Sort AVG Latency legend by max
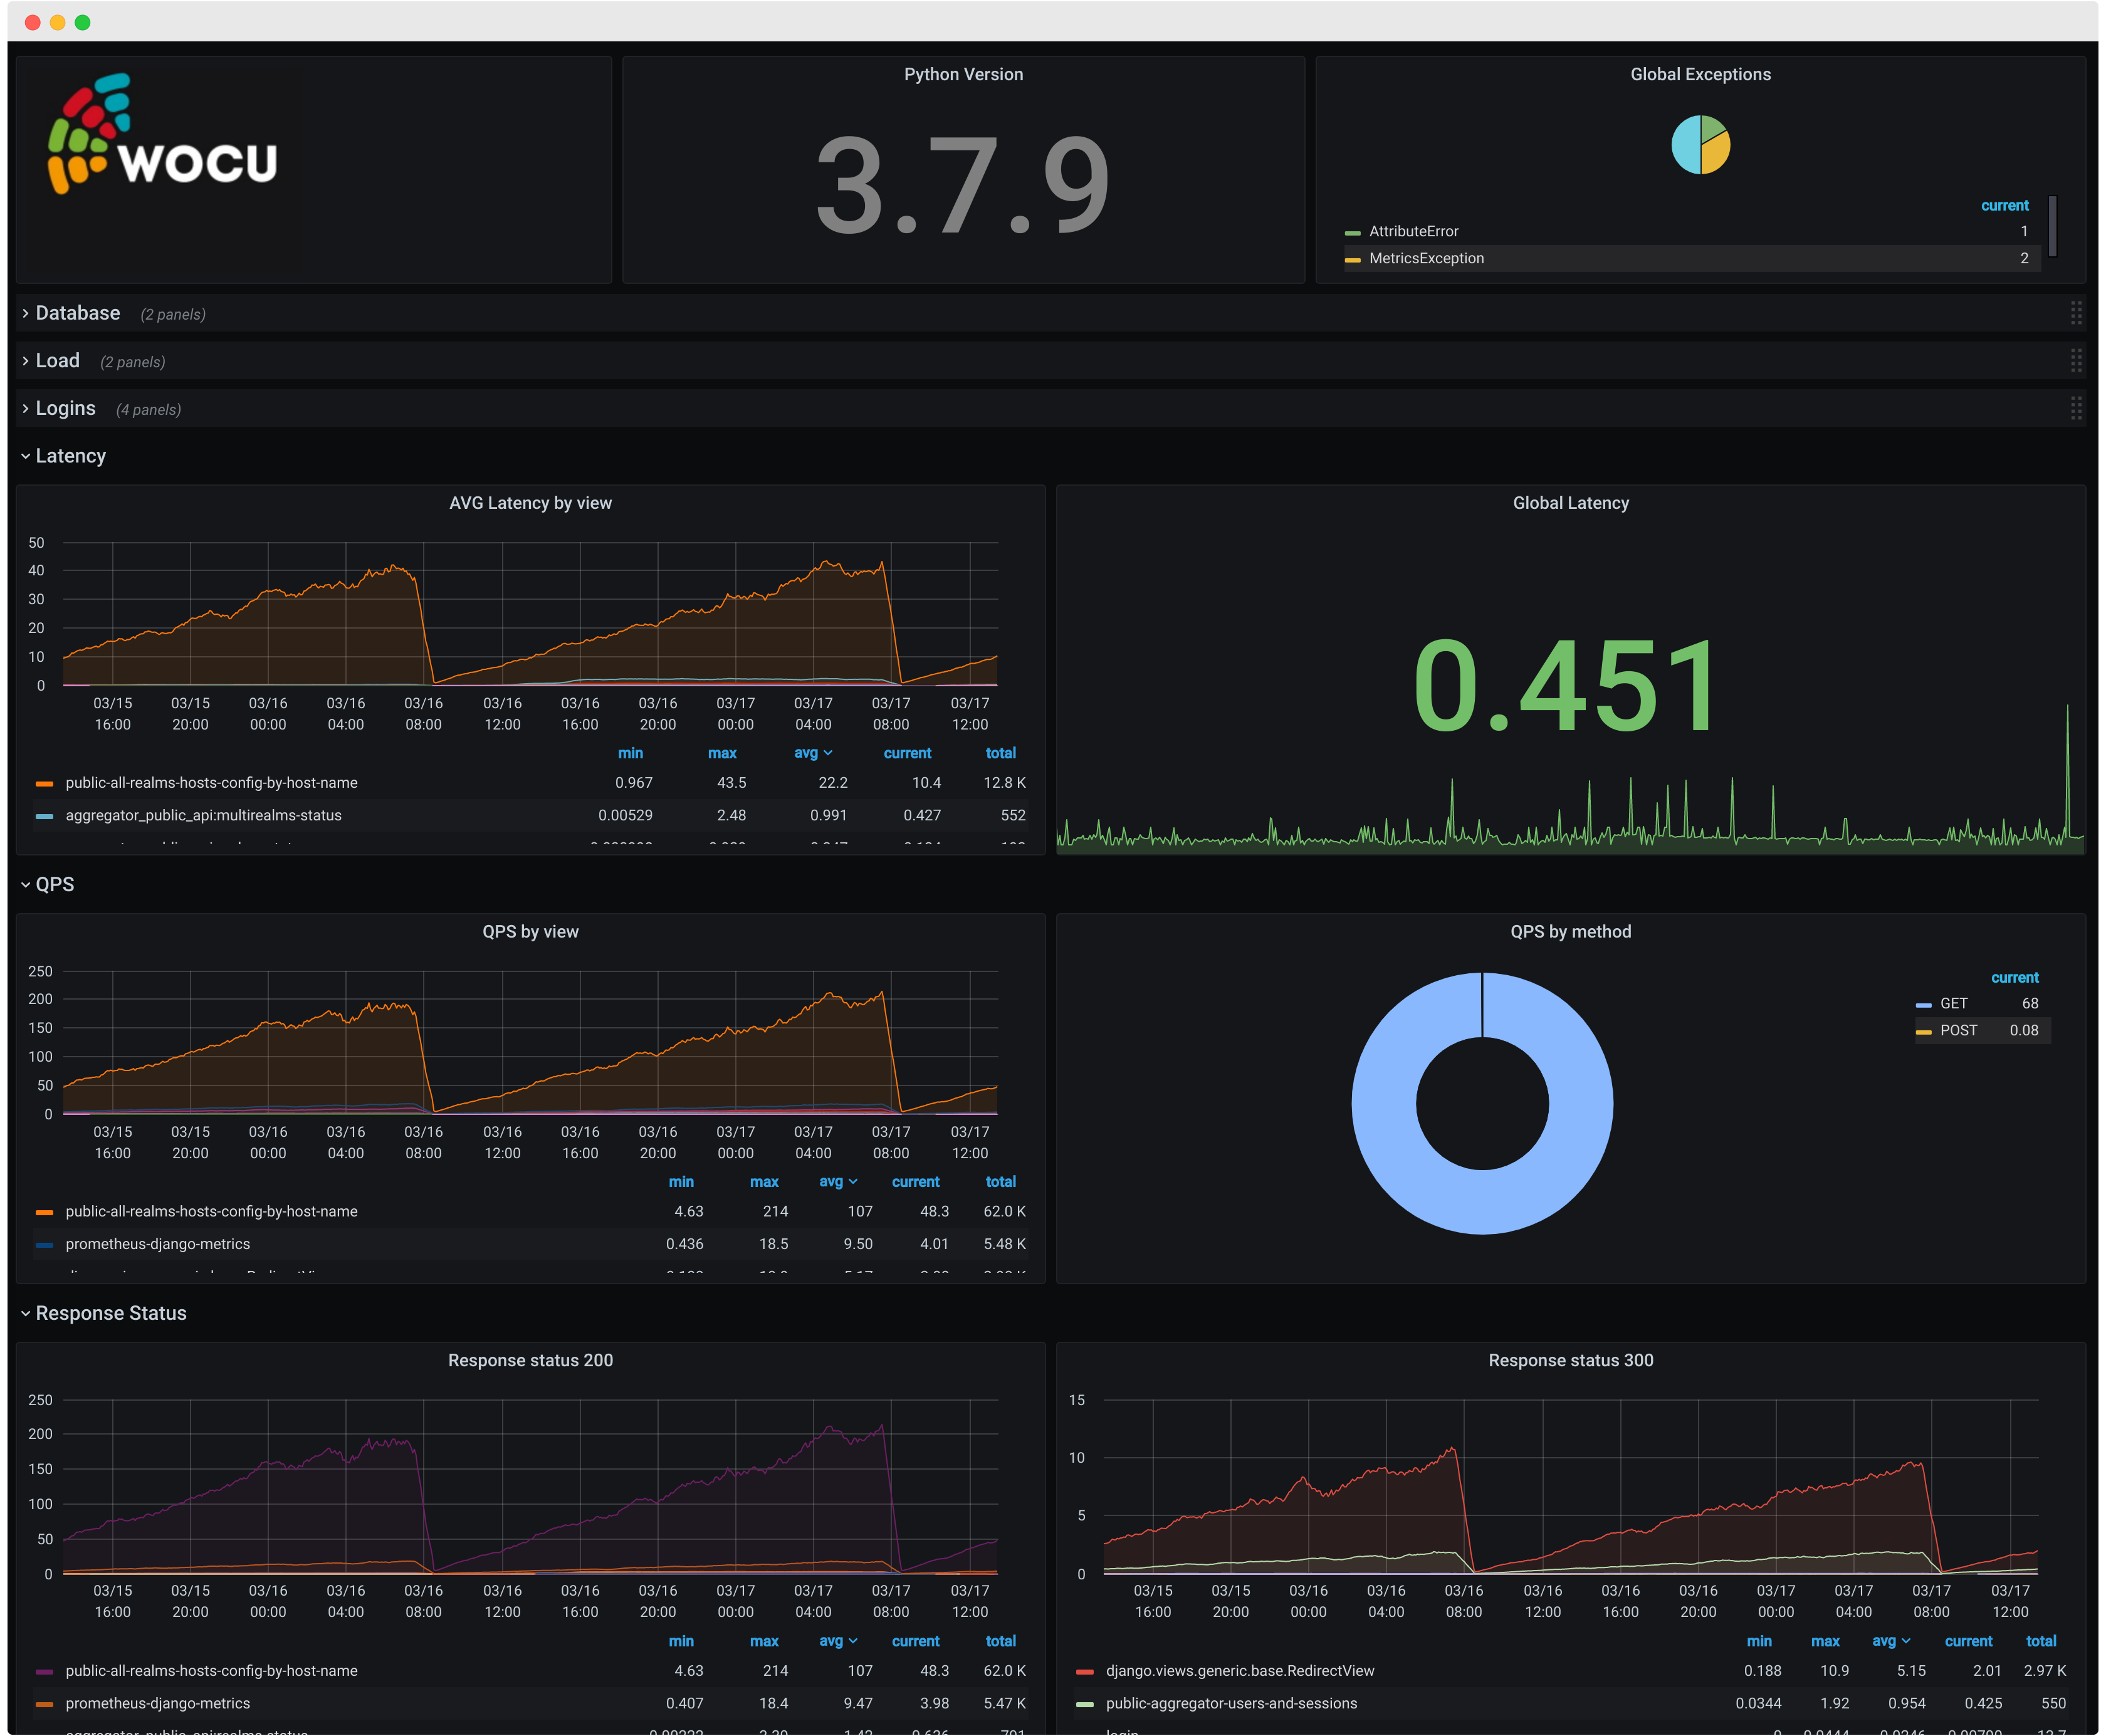2106x1736 pixels. pos(721,753)
